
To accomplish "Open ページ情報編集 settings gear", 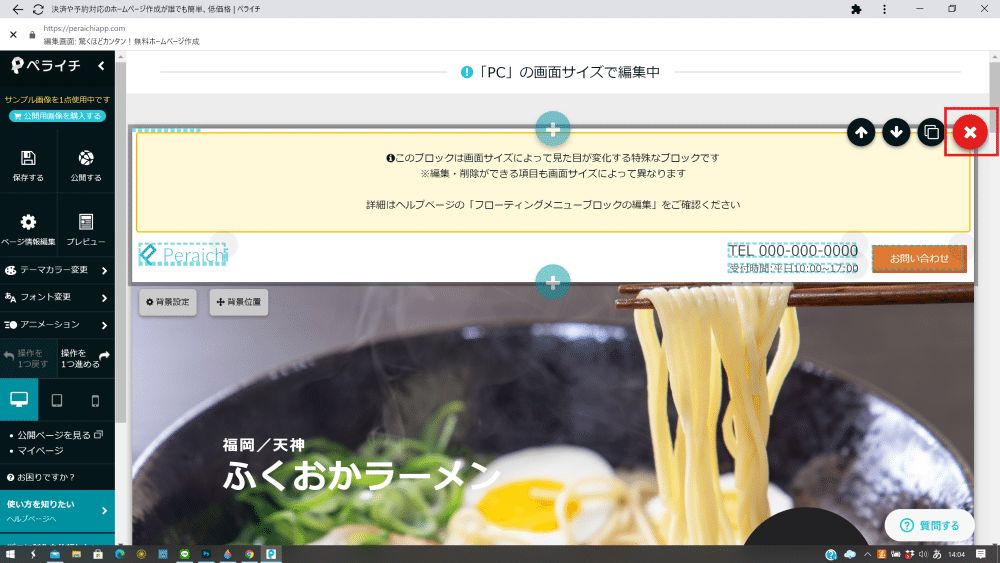I will pos(28,230).
